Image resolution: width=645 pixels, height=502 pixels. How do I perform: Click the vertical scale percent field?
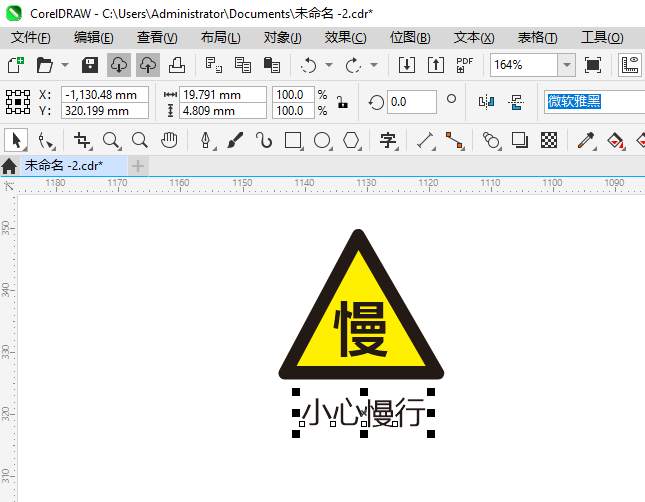coord(293,111)
